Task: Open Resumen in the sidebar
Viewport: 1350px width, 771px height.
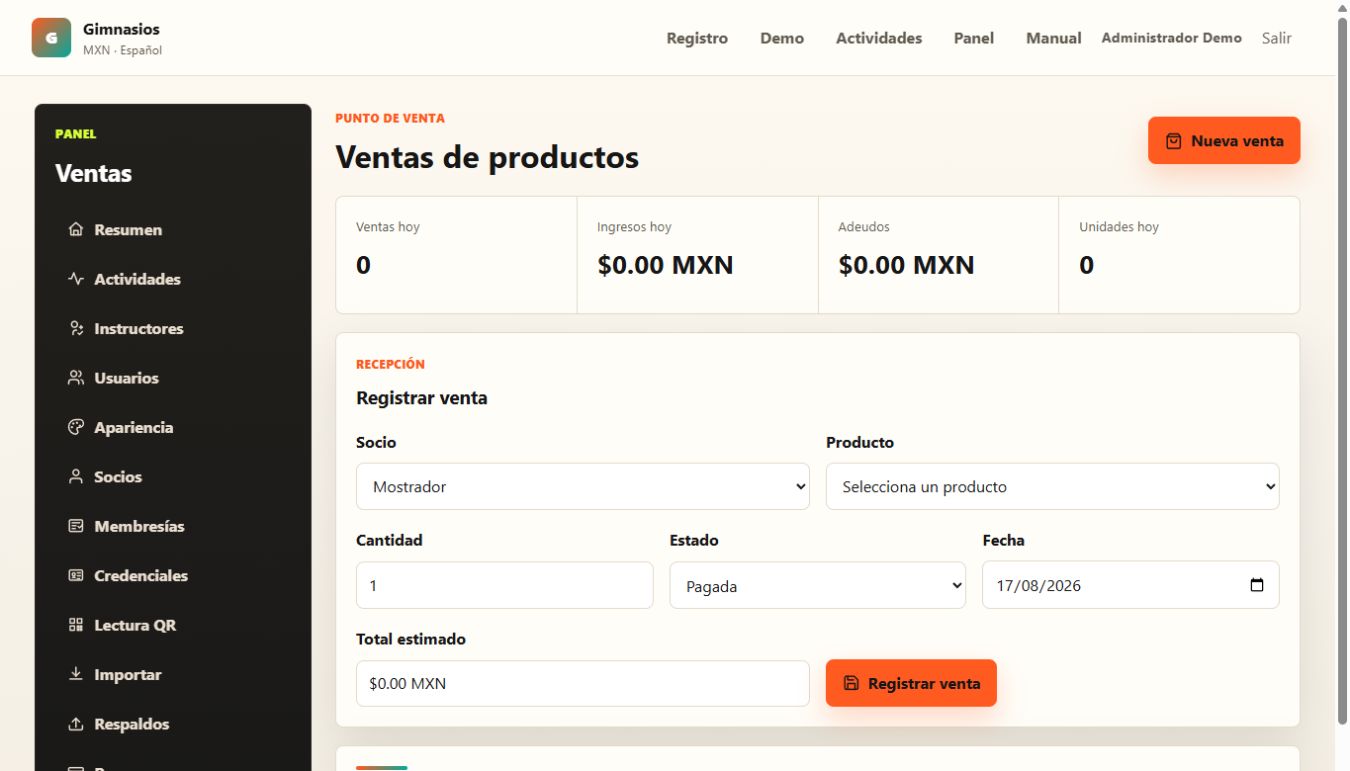Action: coord(173,230)
